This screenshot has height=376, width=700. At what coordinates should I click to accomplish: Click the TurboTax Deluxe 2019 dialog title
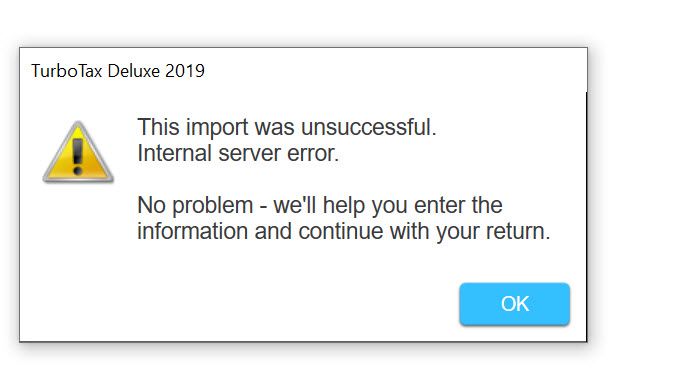tap(118, 71)
